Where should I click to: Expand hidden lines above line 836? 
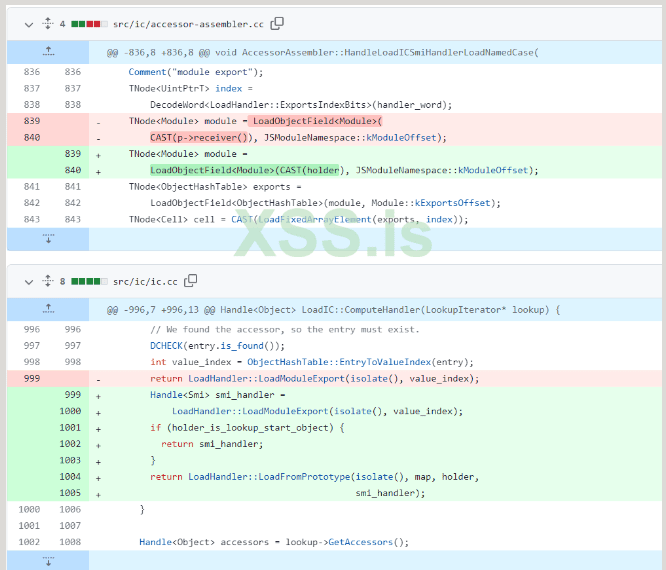point(47,52)
